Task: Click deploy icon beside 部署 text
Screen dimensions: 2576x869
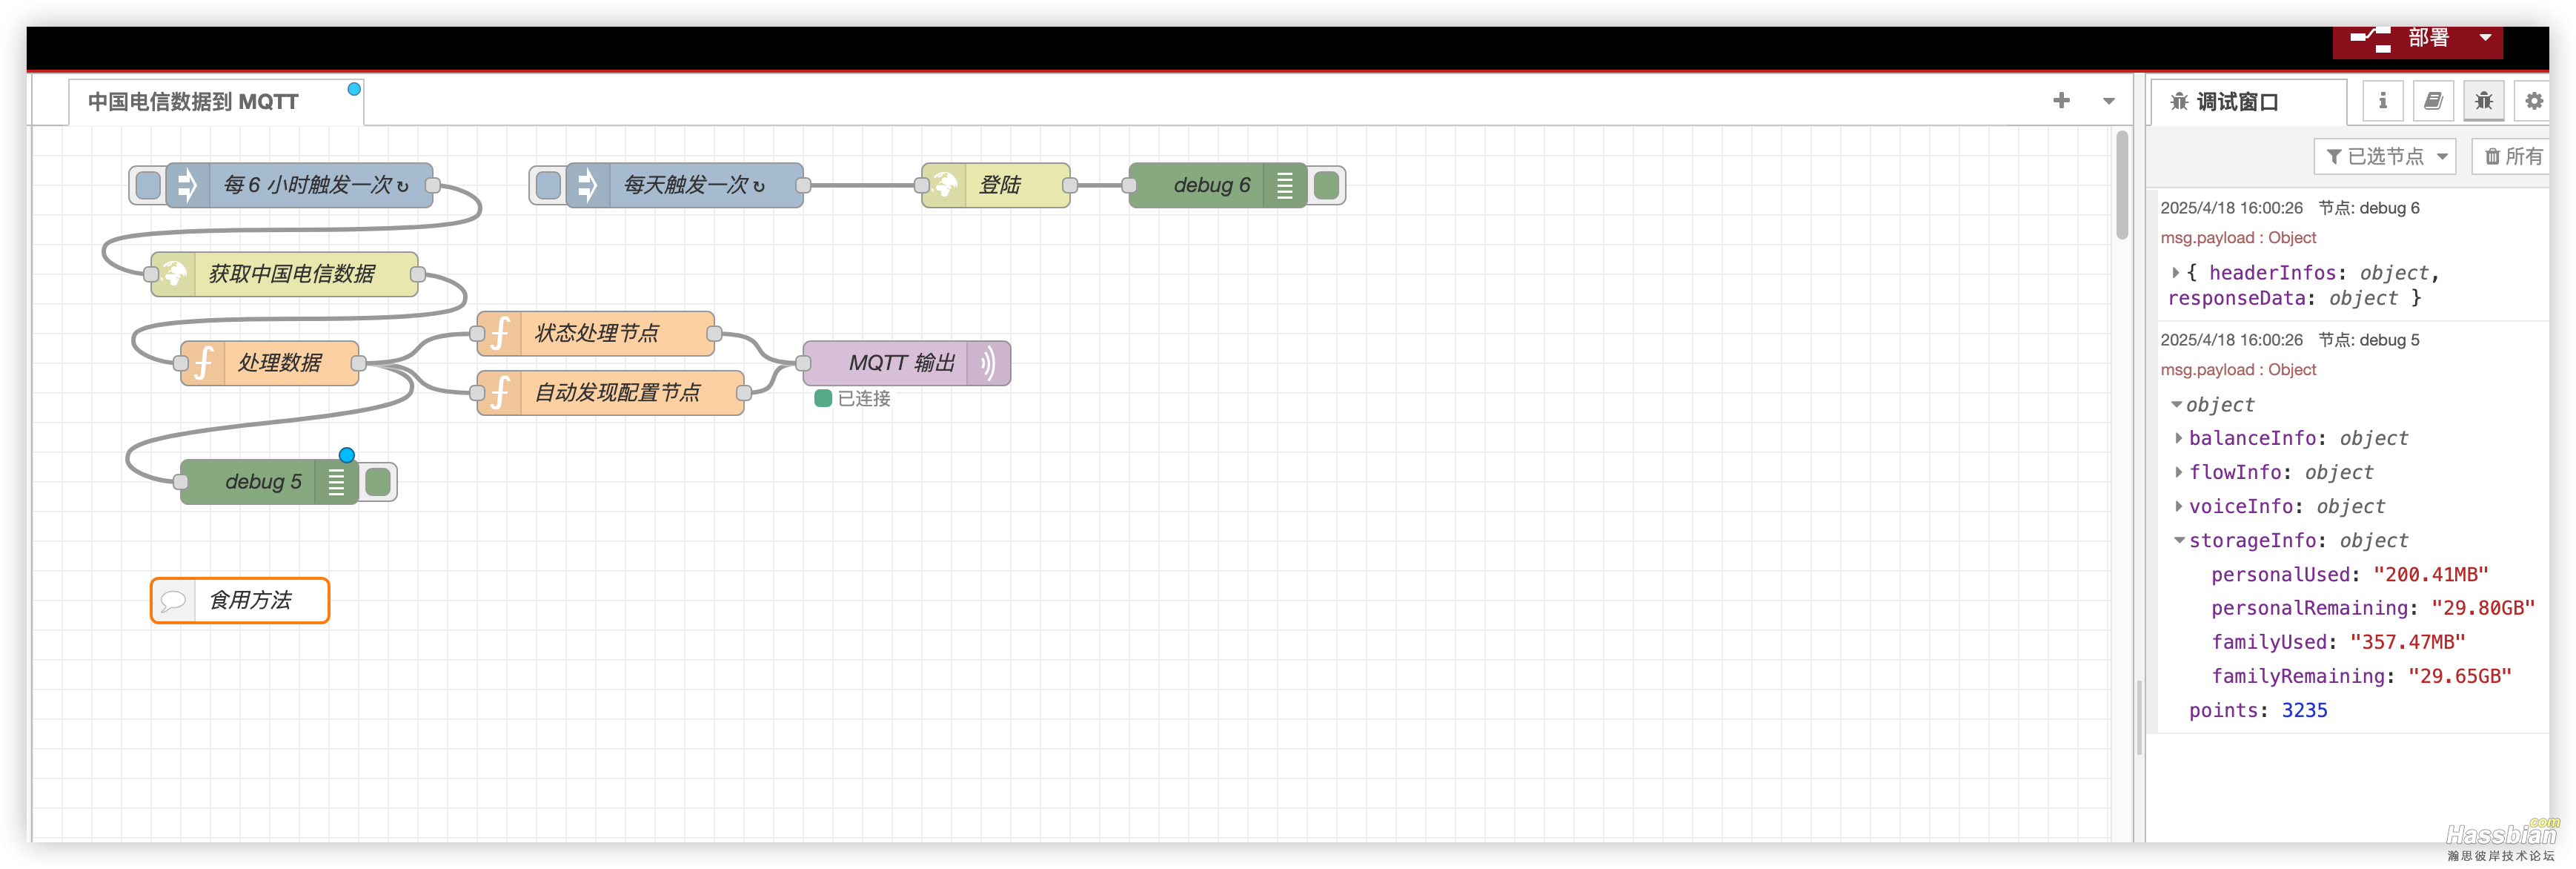Action: tap(2370, 39)
